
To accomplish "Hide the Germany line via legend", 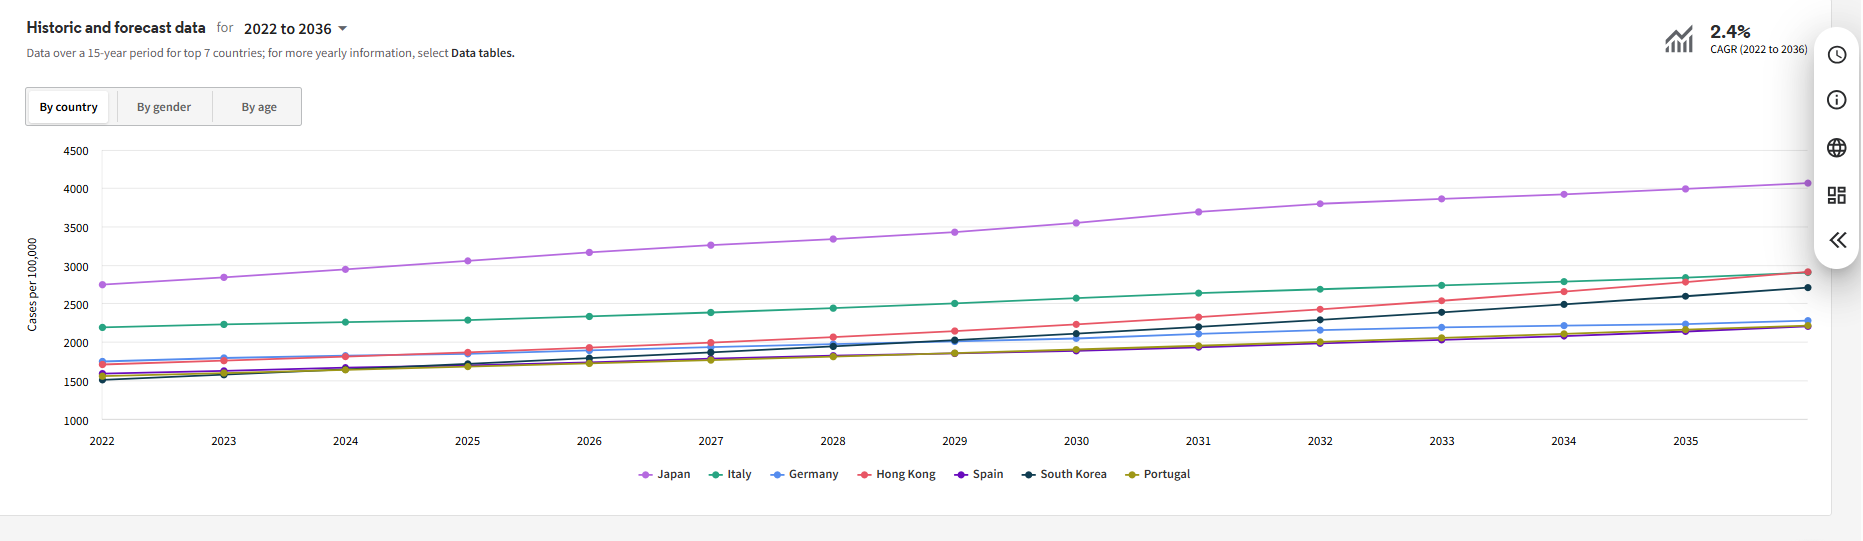I will tap(804, 474).
